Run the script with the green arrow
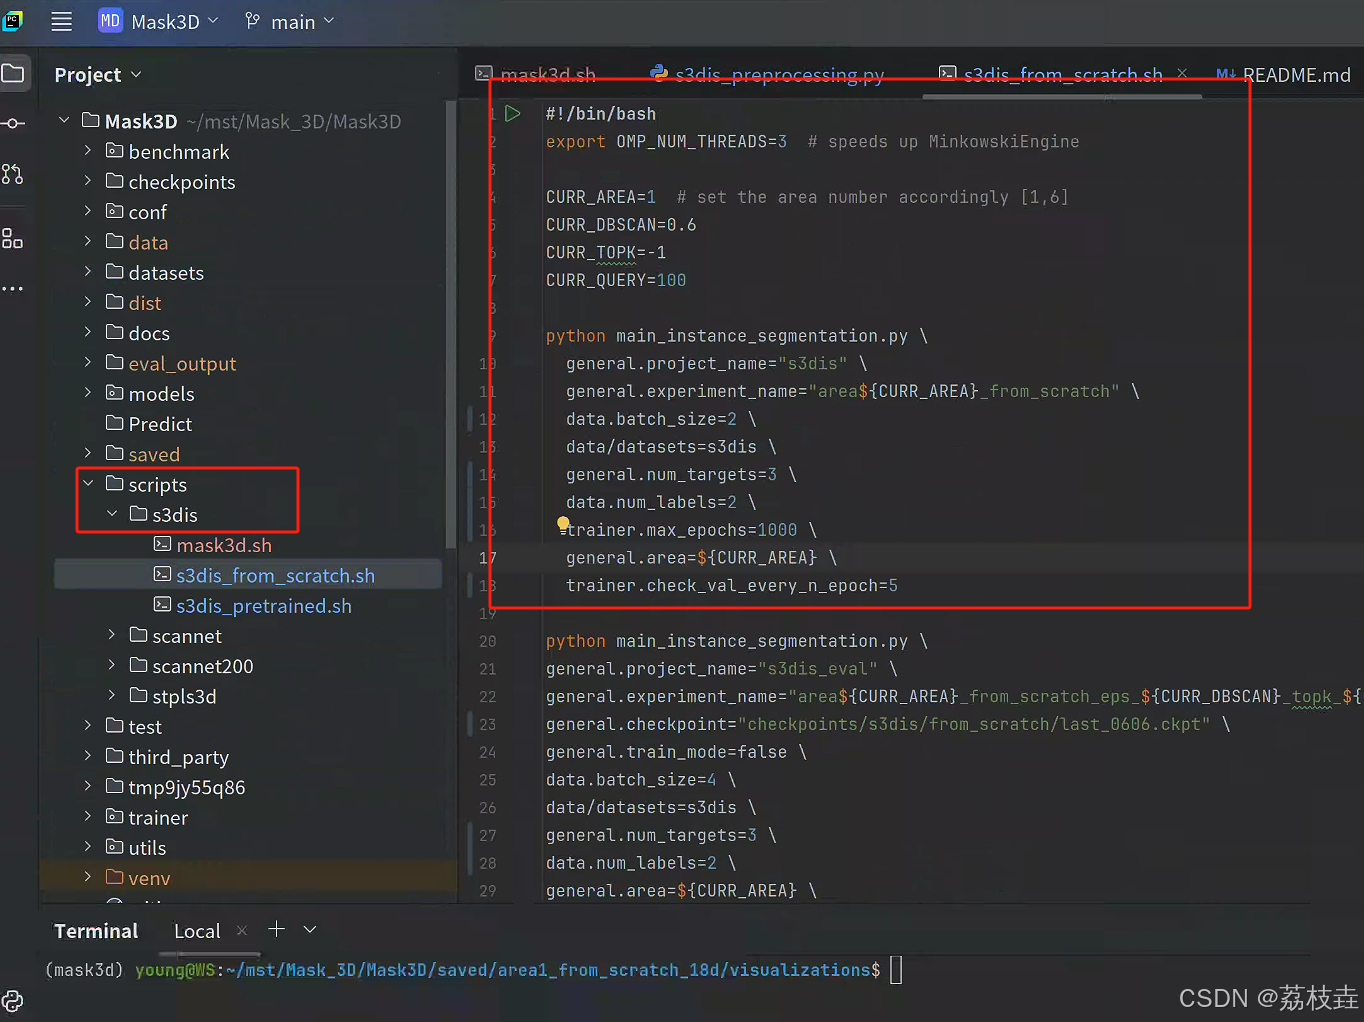The image size is (1364, 1022). (513, 114)
